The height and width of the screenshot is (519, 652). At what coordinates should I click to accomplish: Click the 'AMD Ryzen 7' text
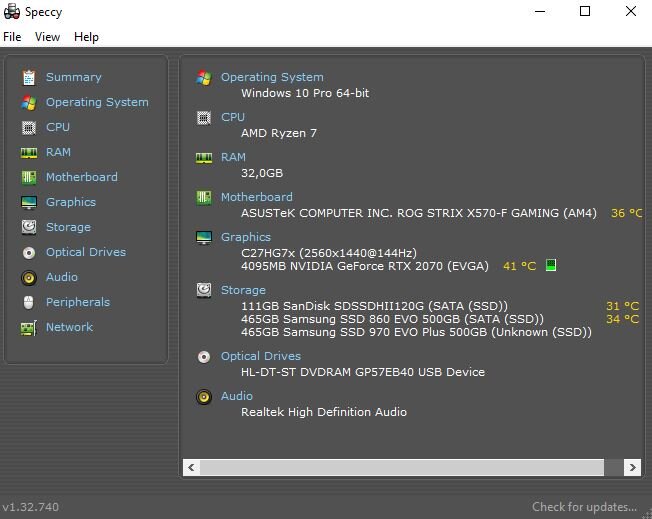279,133
